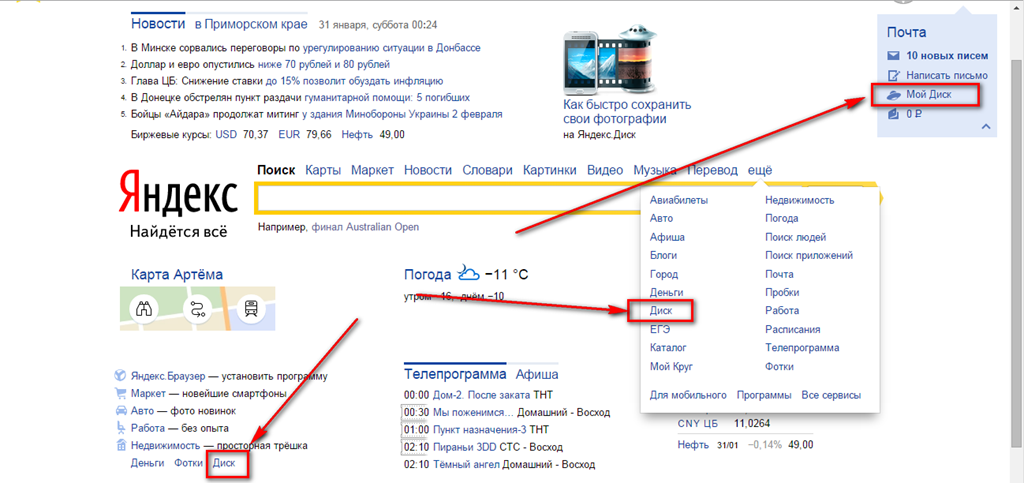Open the ещё services dropdown
The image size is (1024, 483).
point(760,170)
